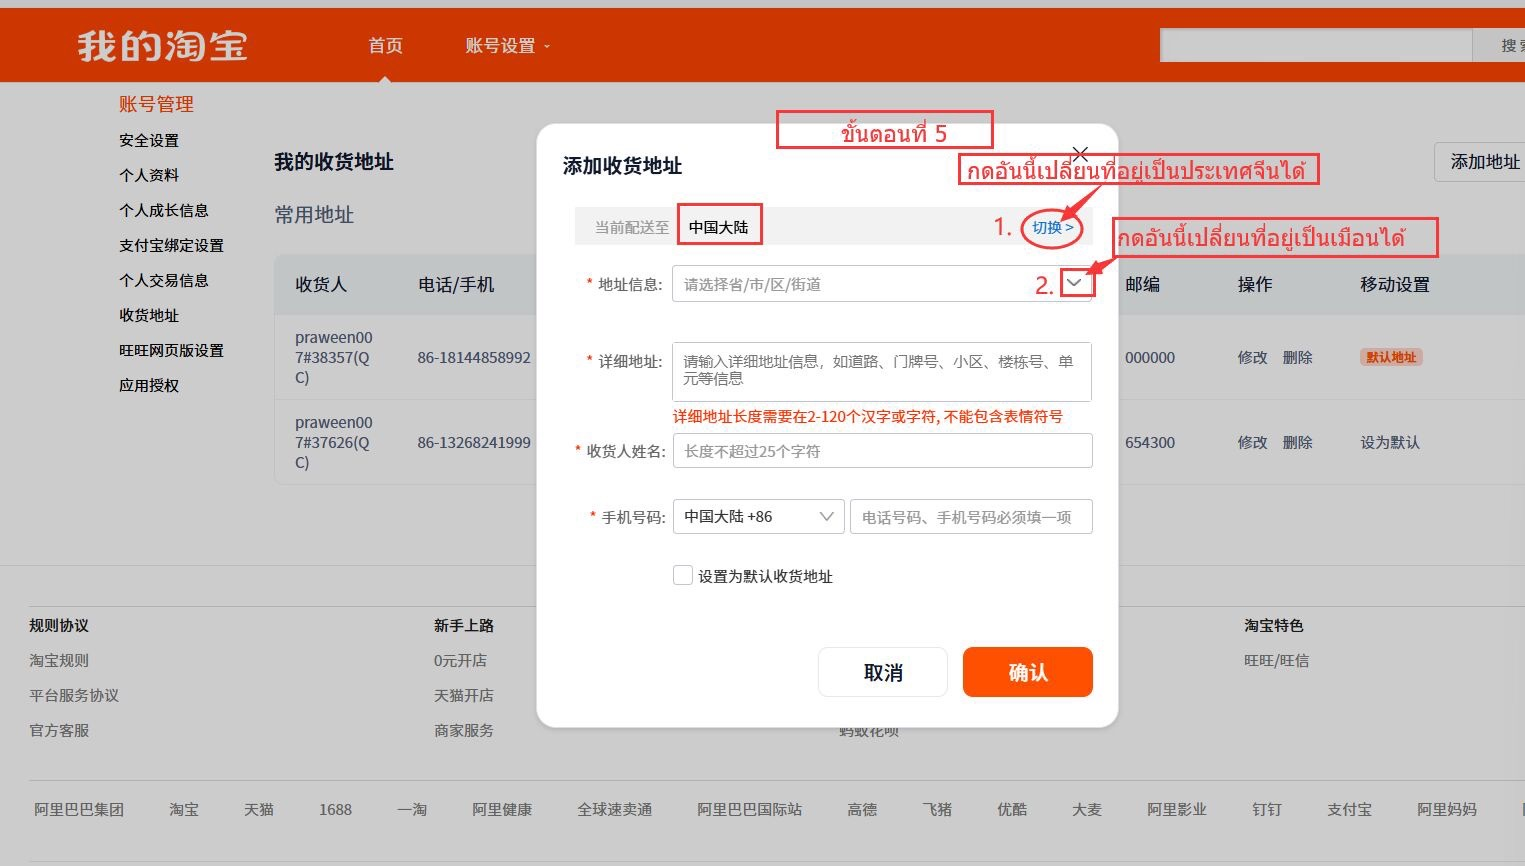Viewport: 1525px width, 866px height.
Task: Click the 一淘 bottom link
Action: click(x=412, y=810)
